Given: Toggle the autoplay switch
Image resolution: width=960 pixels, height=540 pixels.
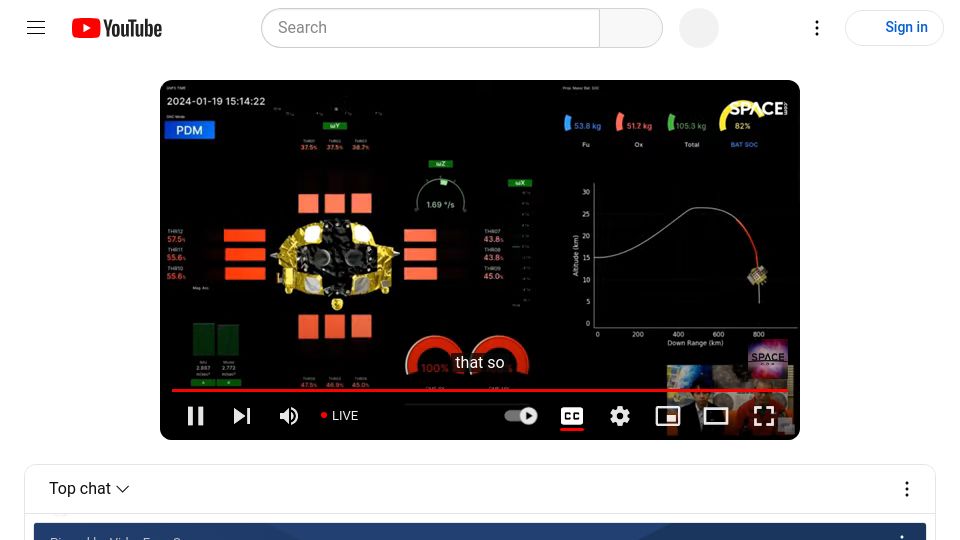Looking at the screenshot, I should 521,416.
